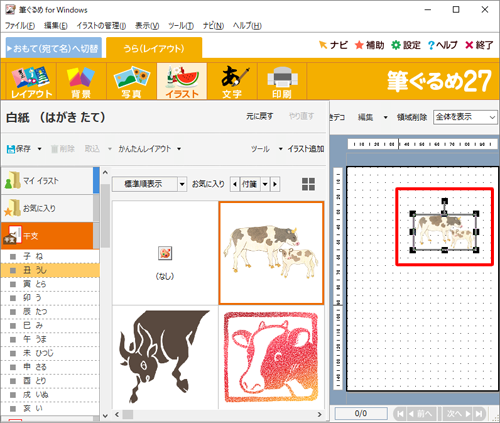
Task: Switch to thumbnail grid view
Action: (308, 184)
